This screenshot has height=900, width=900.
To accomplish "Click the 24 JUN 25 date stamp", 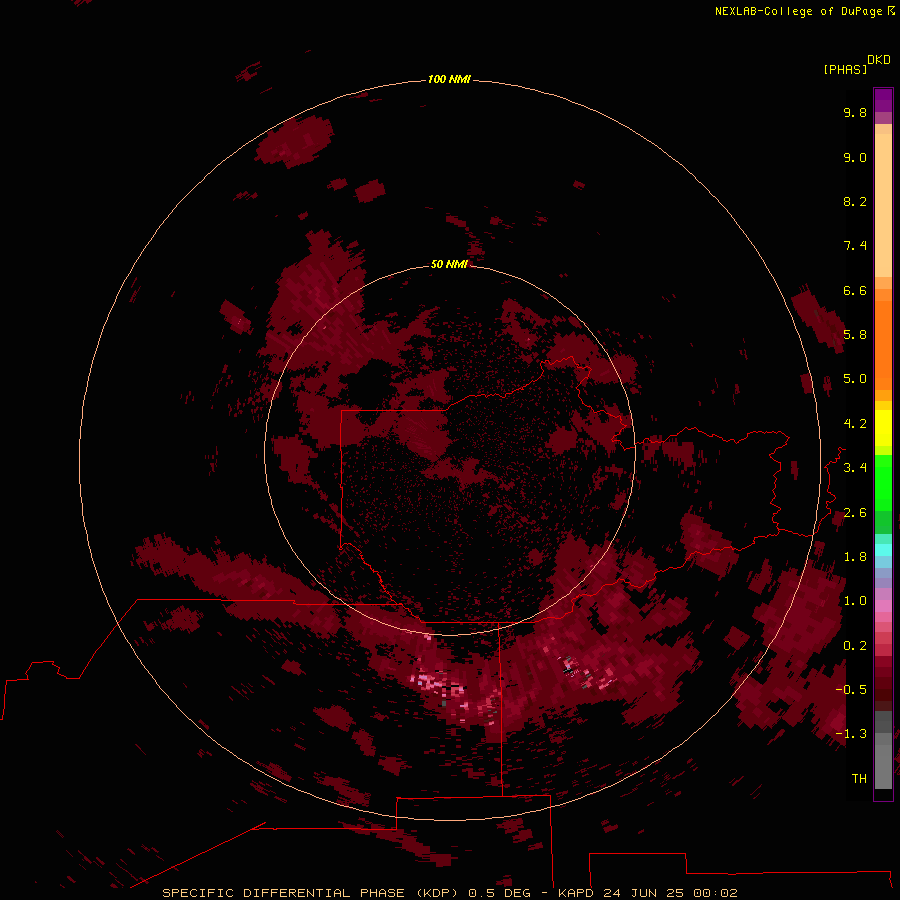I will pos(643,893).
